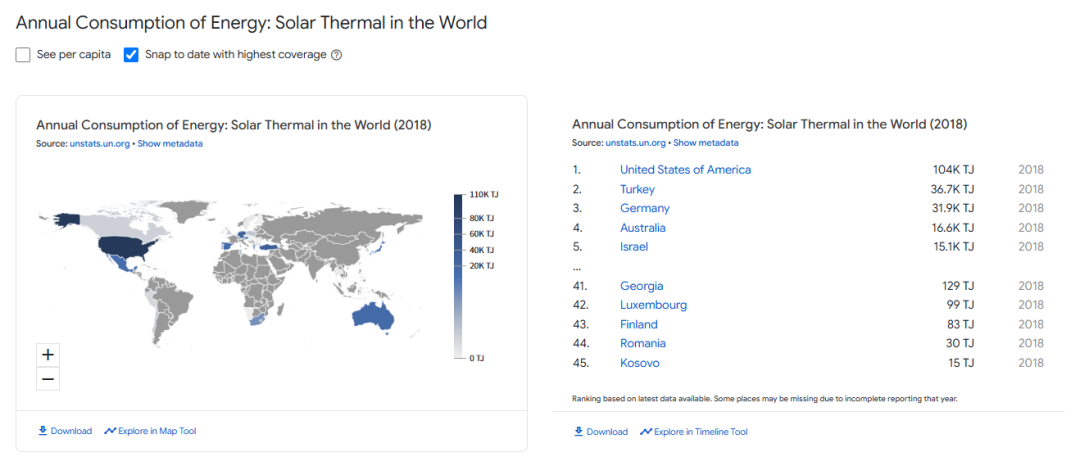
Task: Zoom in on the map with plus button
Action: tap(48, 355)
